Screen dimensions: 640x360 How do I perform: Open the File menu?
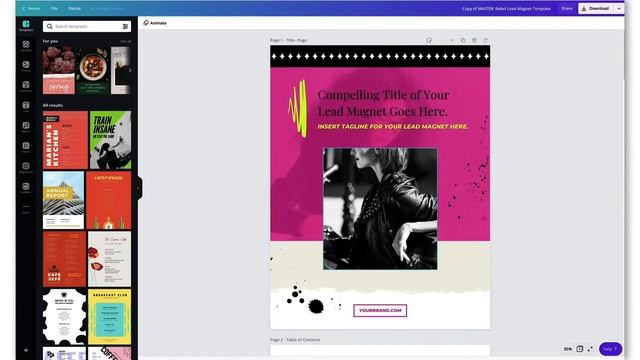tap(54, 9)
